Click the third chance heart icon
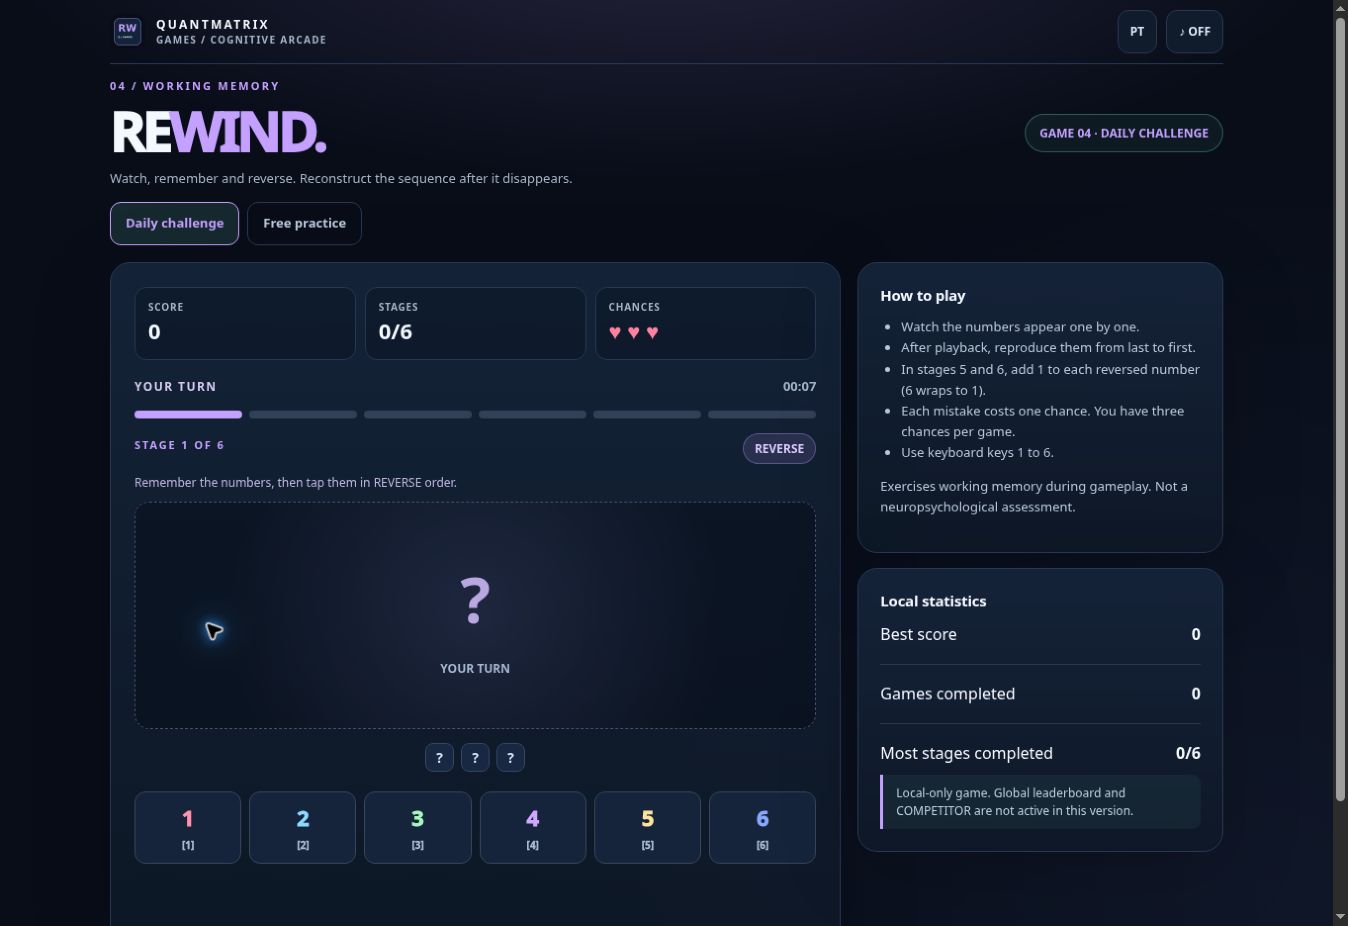 point(652,332)
